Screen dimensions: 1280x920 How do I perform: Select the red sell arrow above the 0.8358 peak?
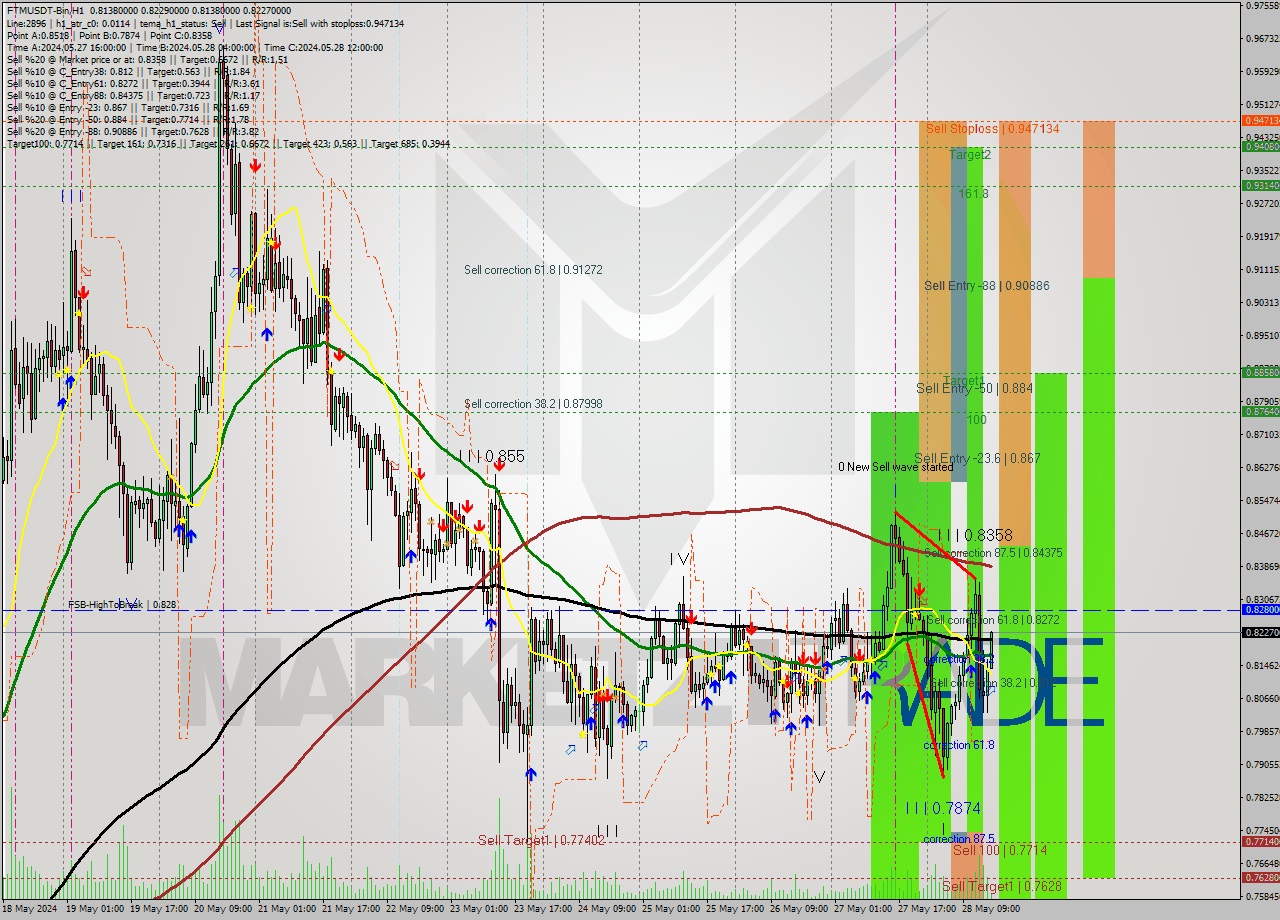pos(920,589)
